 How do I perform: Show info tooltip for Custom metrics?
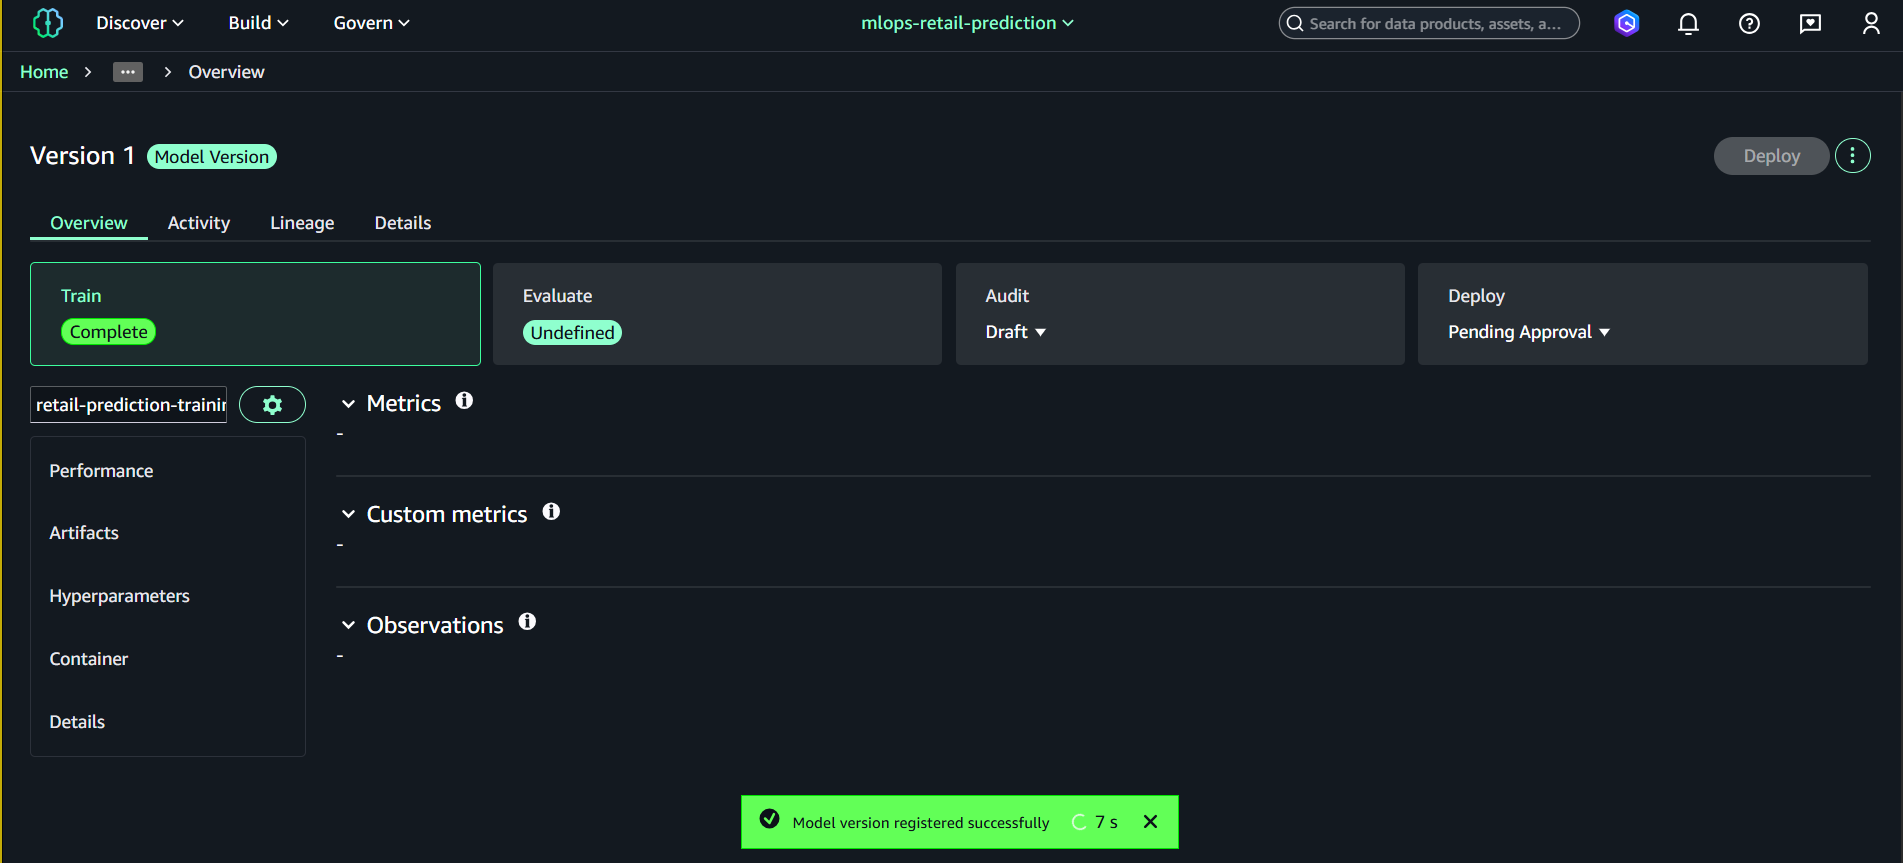[x=551, y=512]
